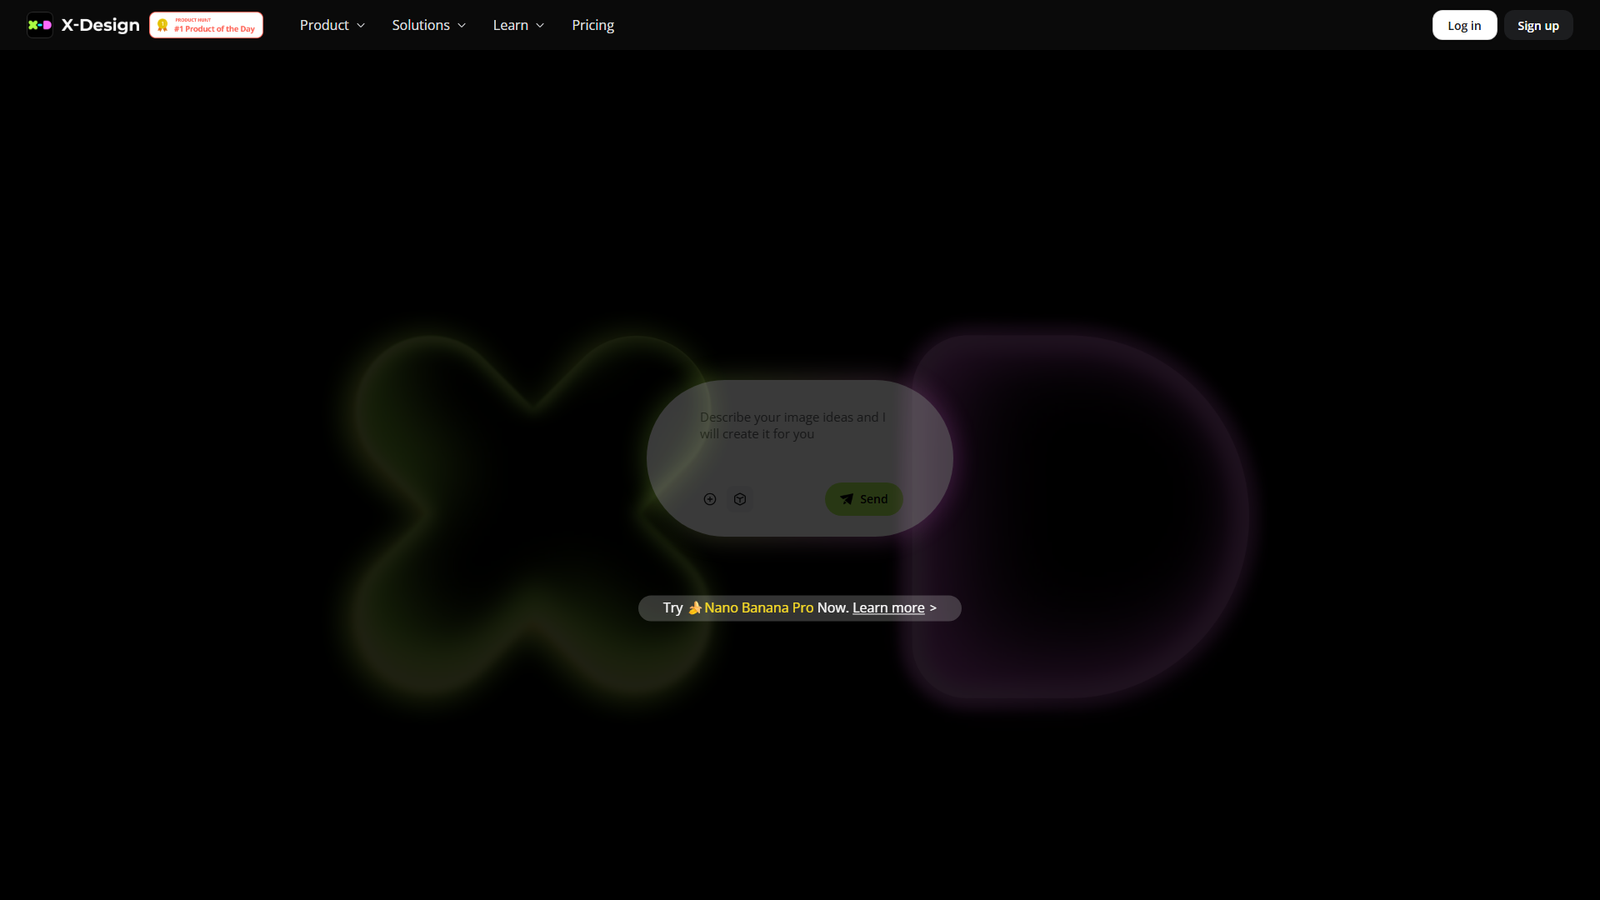Click the X-D icon in the top left
Viewport: 1600px width, 900px height.
[40, 25]
